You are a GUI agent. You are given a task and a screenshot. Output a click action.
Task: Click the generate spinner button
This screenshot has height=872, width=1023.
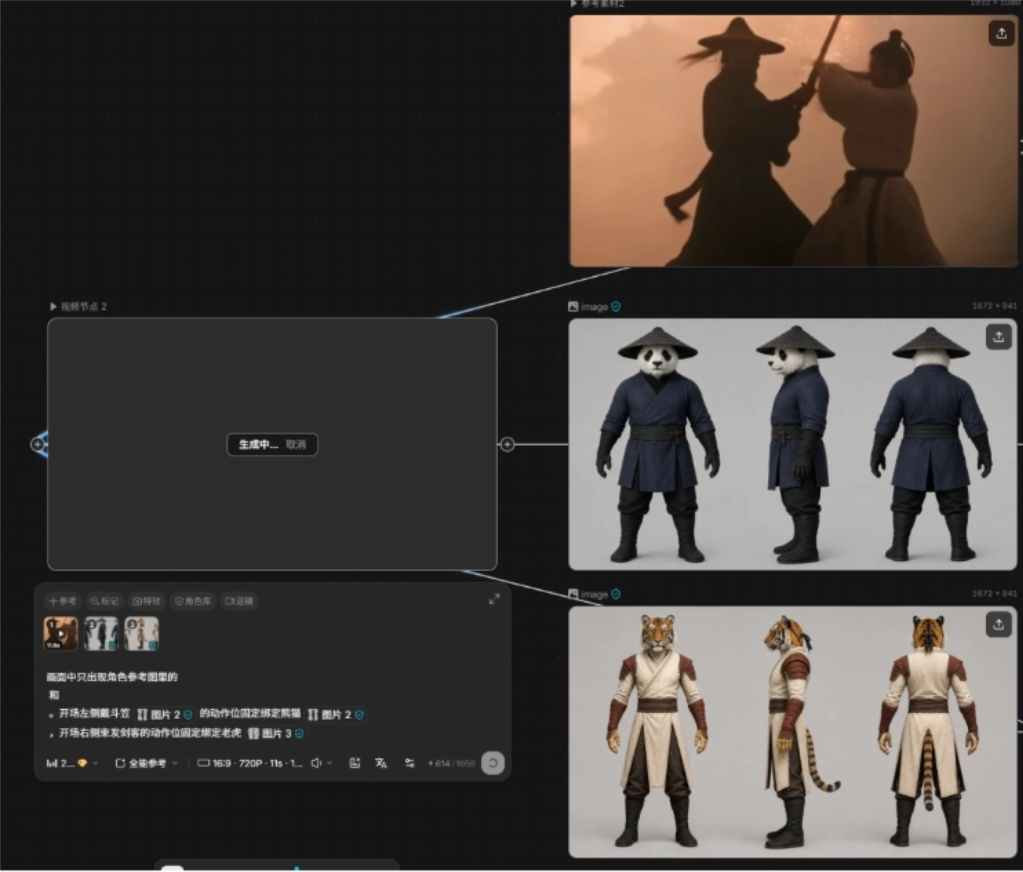point(493,763)
